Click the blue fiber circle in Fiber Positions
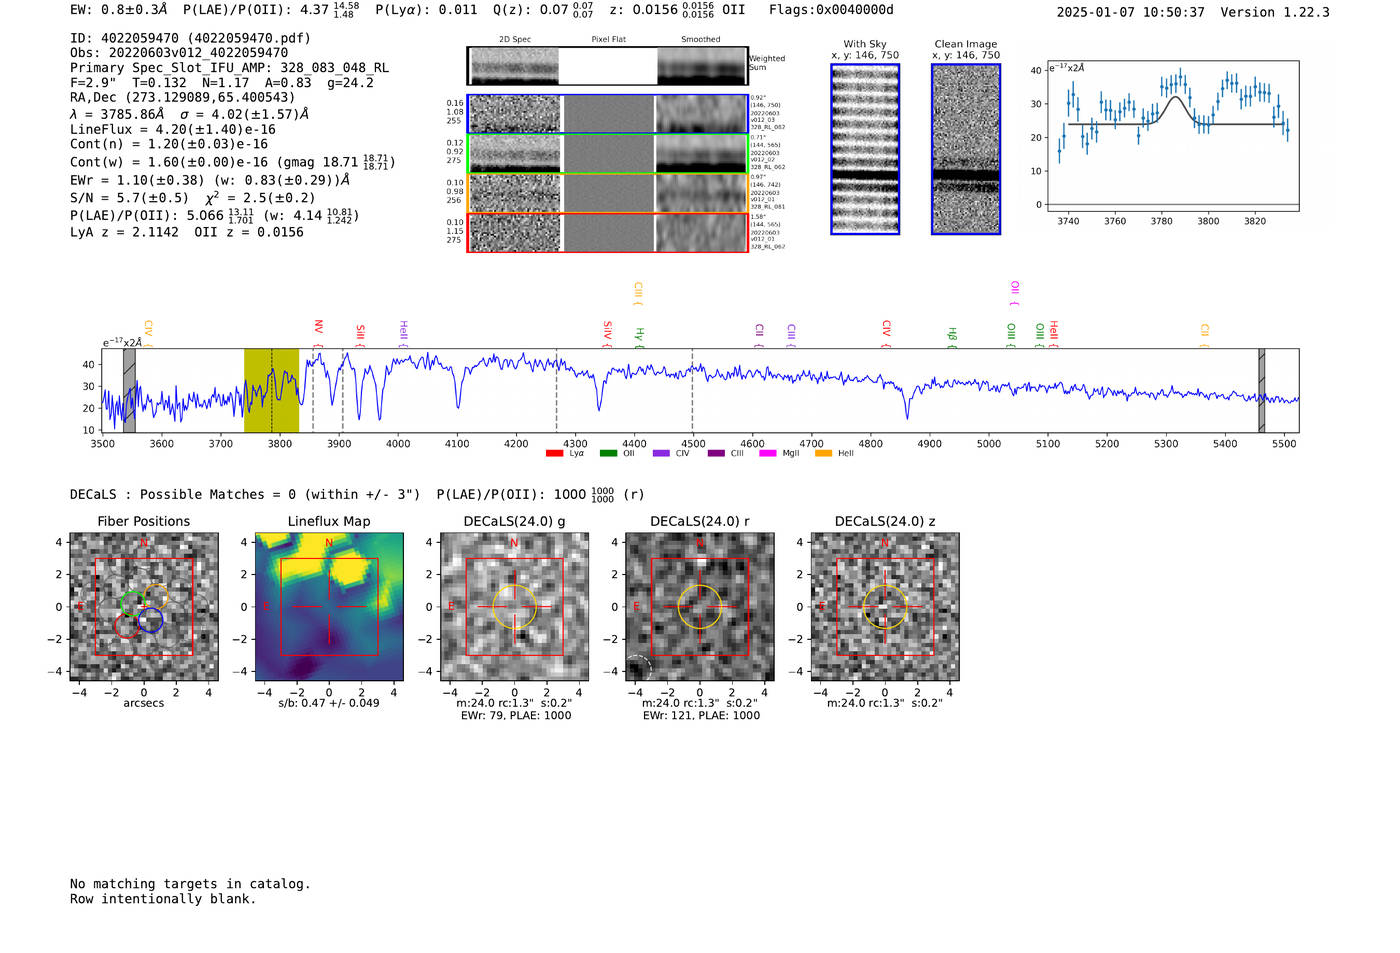 tap(150, 620)
